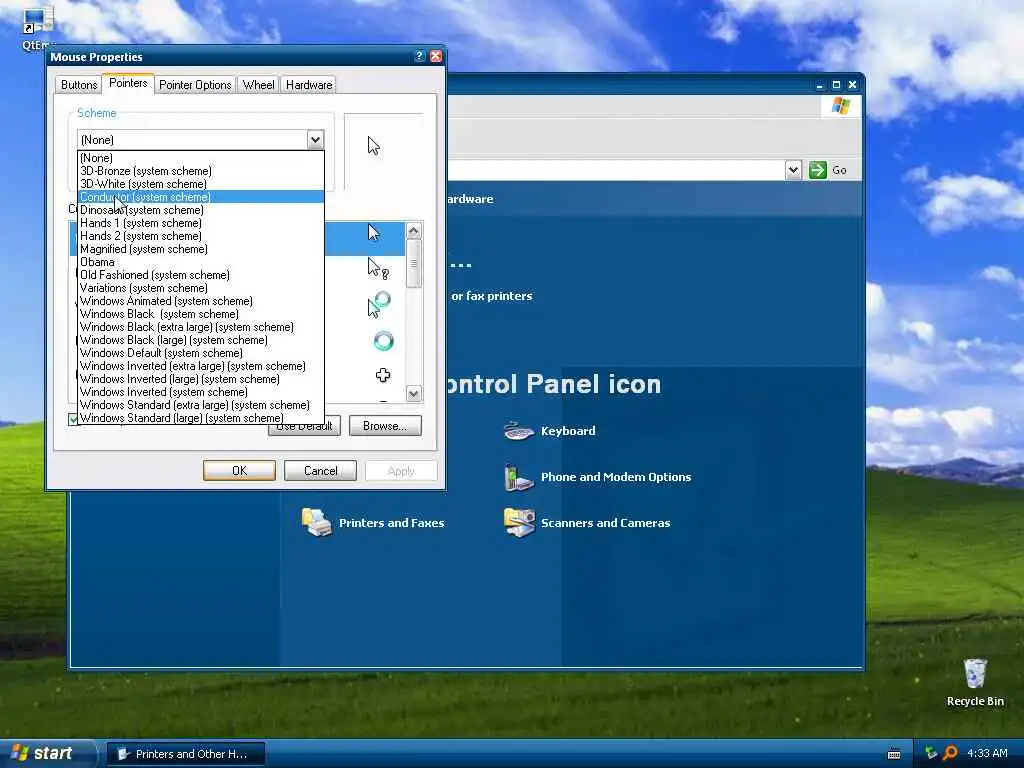Screen dimensions: 1024x768
Task: Pick Windows Standard (extra large) scheme
Action: [200, 406]
